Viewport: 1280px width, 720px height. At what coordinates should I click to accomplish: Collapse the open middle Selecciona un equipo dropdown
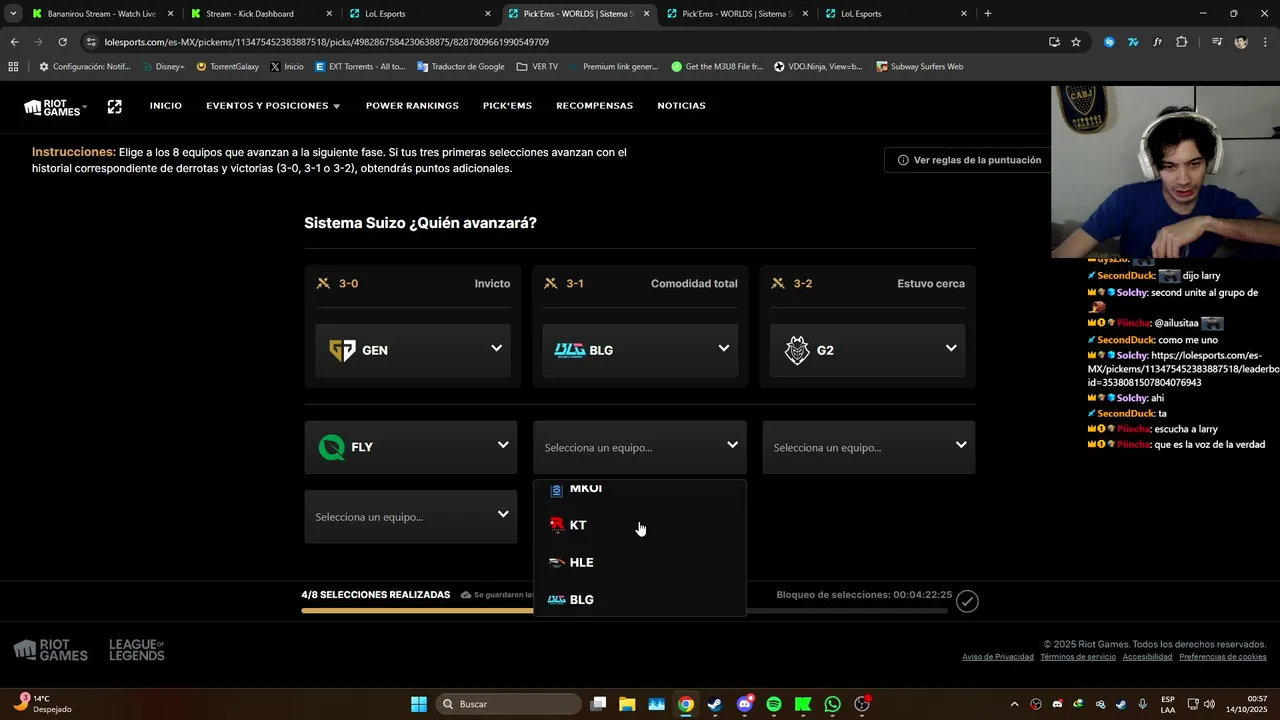[640, 447]
